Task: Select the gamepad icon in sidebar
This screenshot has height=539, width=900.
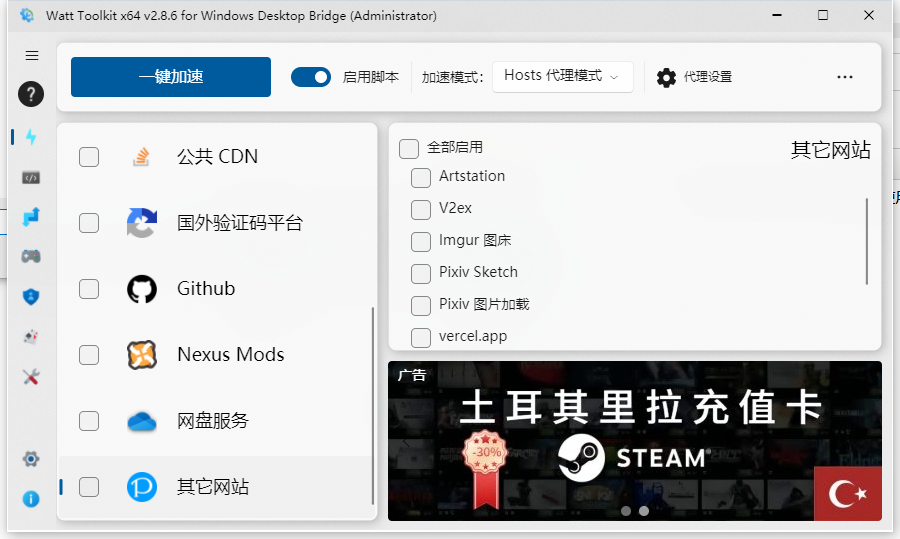Action: click(x=31, y=256)
